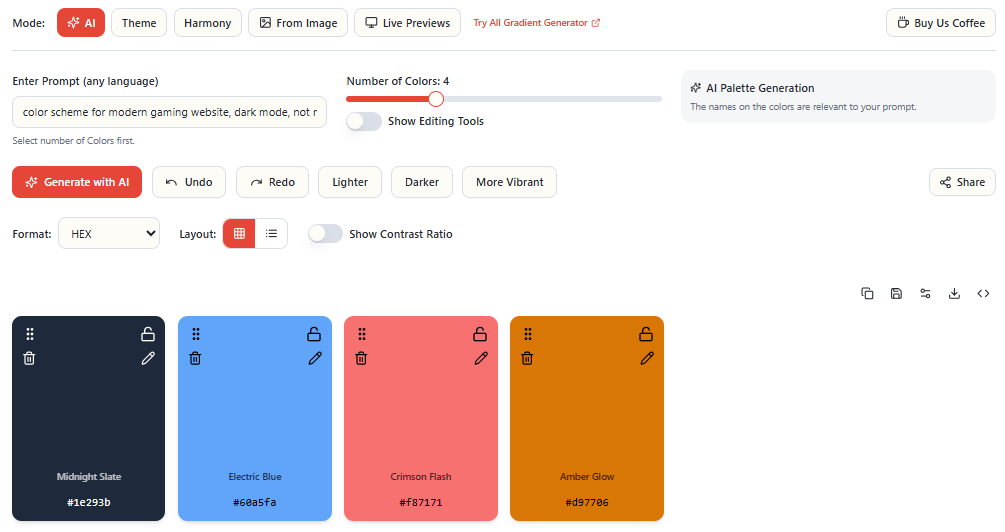Click the copy palette icon
The image size is (1005, 532).
coord(867,293)
